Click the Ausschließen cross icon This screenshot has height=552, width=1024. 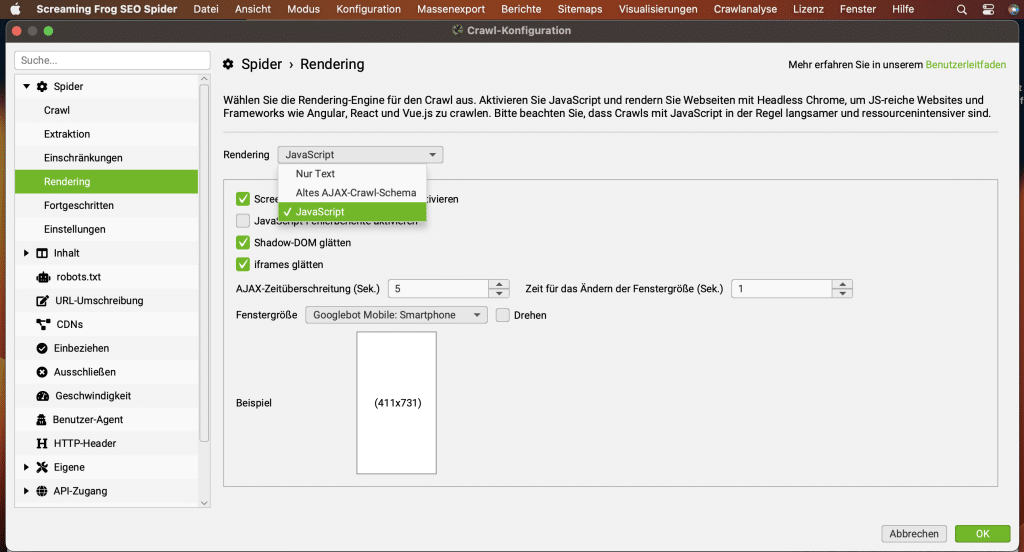click(x=42, y=372)
